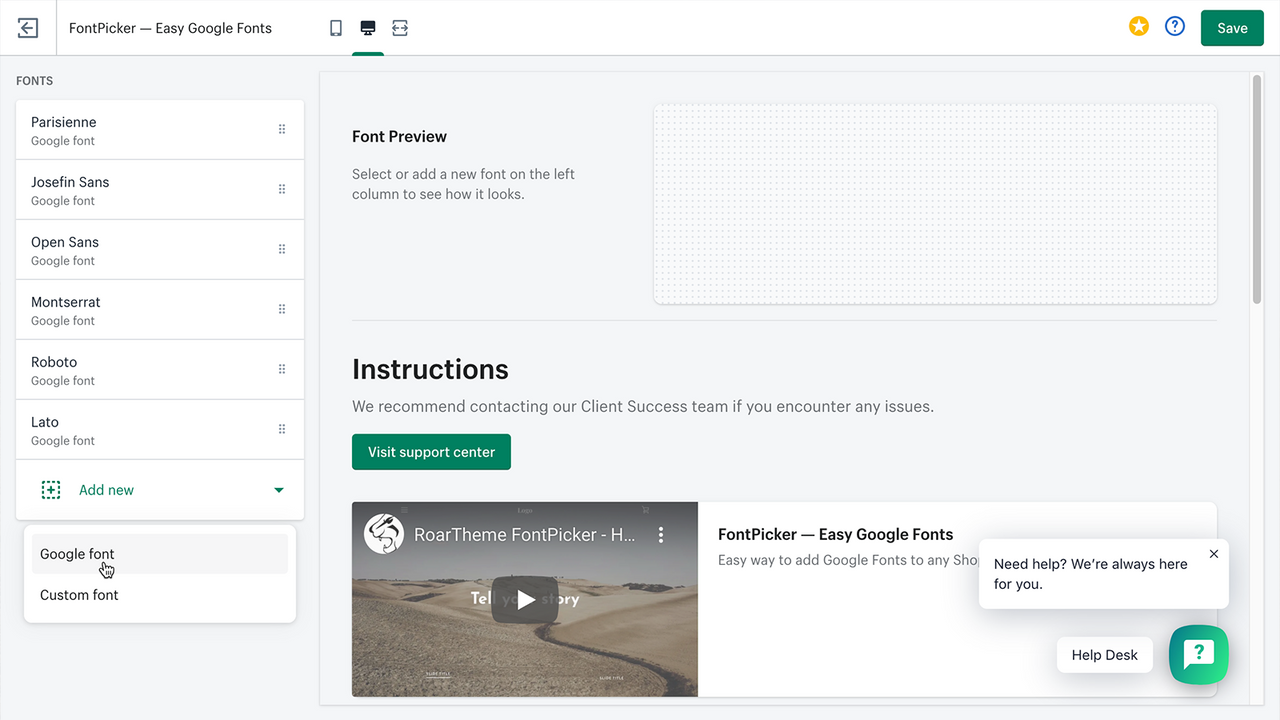Open the help question mark icon
1280x720 pixels.
click(1175, 27)
